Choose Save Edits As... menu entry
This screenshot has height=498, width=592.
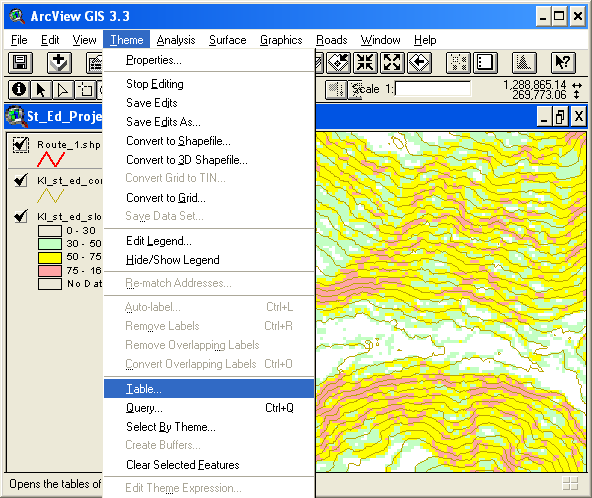(x=209, y=122)
